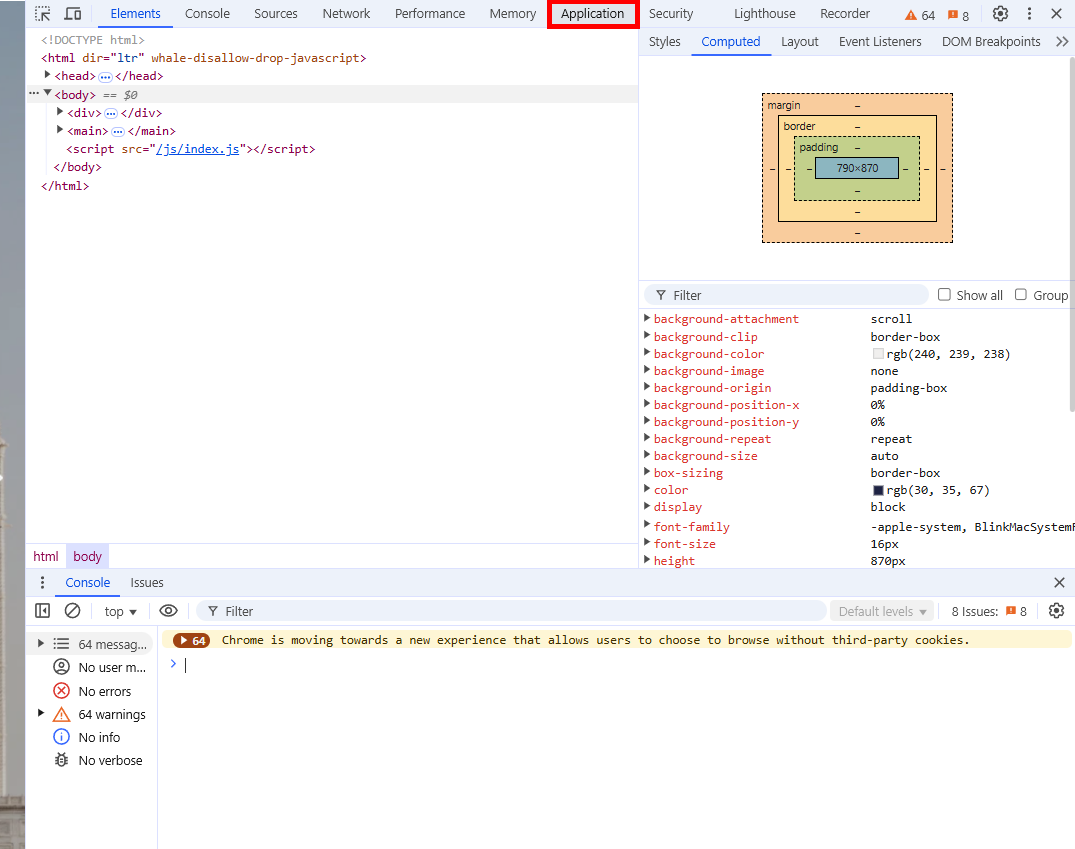Switch to the Application tab
The width and height of the screenshot is (1075, 849).
pyautogui.click(x=592, y=14)
